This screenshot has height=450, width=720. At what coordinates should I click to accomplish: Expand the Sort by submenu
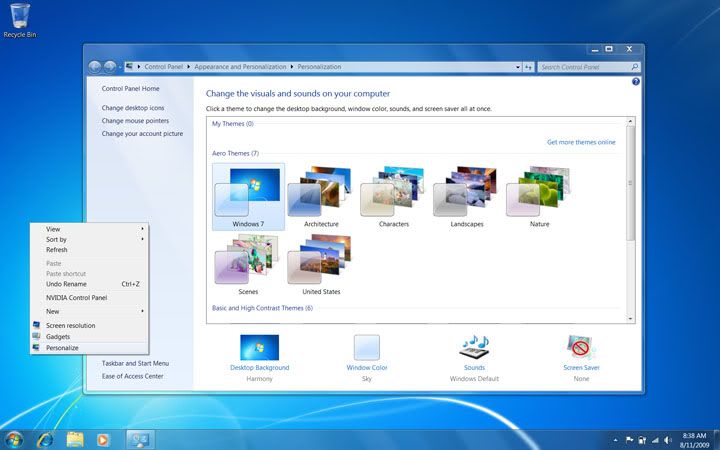[x=142, y=239]
